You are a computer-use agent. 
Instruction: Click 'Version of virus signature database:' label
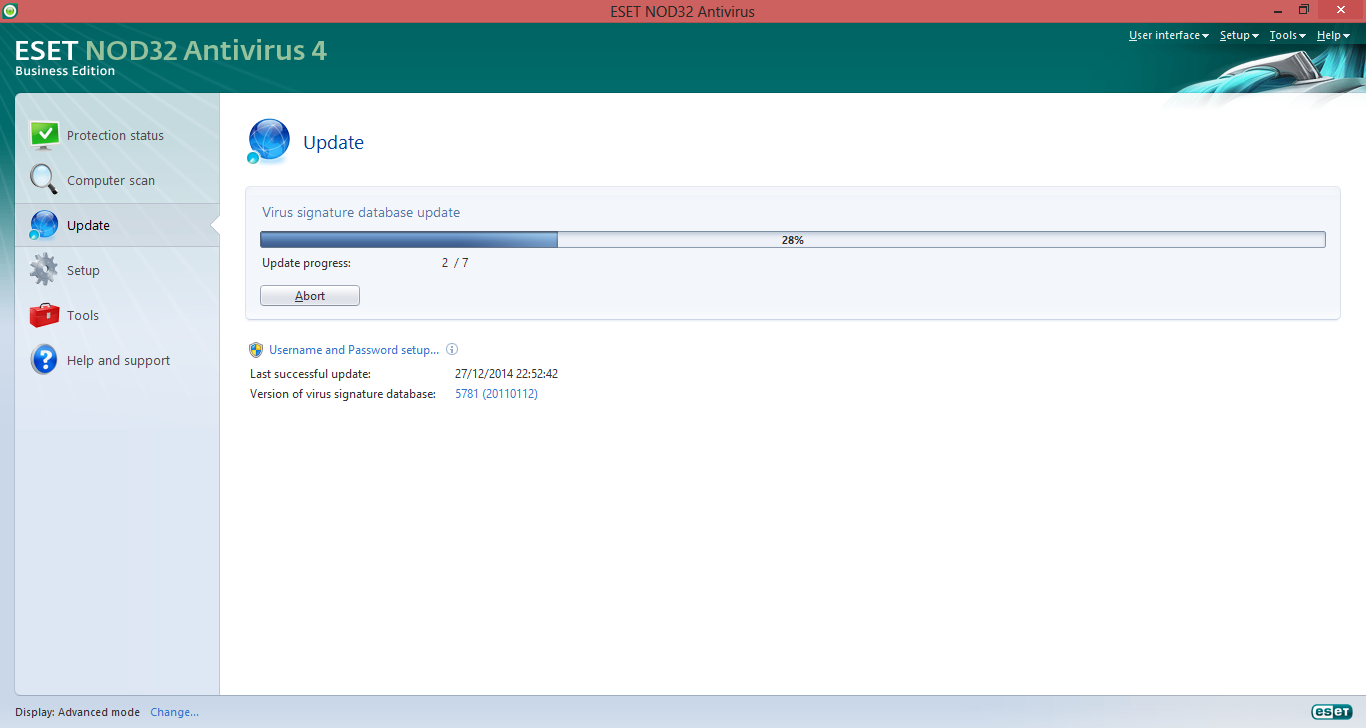click(343, 394)
